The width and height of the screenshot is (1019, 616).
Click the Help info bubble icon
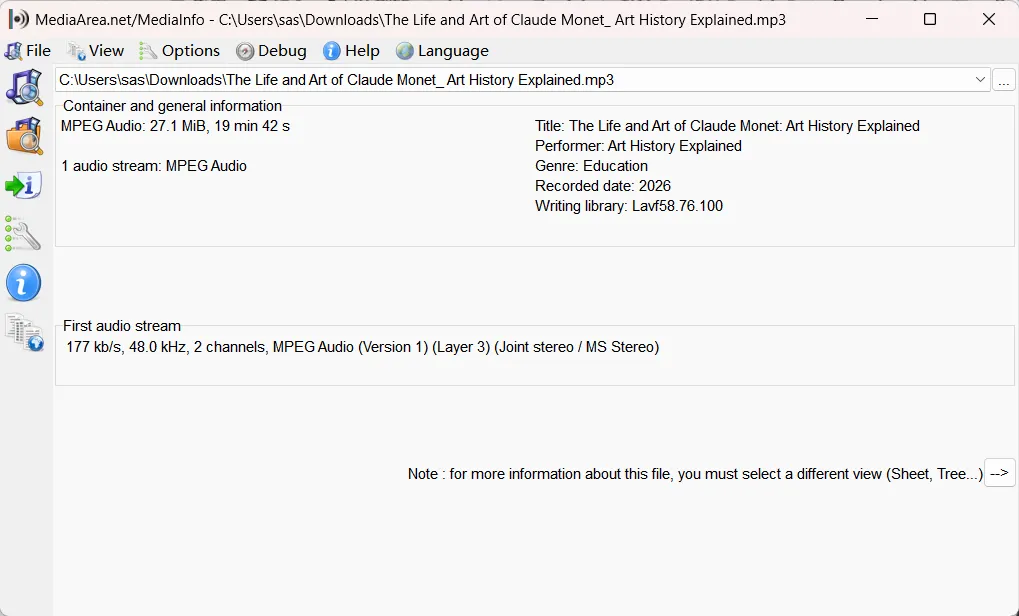pyautogui.click(x=331, y=50)
